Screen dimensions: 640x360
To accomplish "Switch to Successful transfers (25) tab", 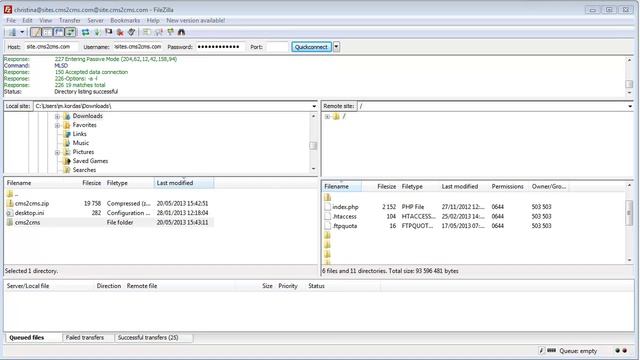I will tap(148, 338).
